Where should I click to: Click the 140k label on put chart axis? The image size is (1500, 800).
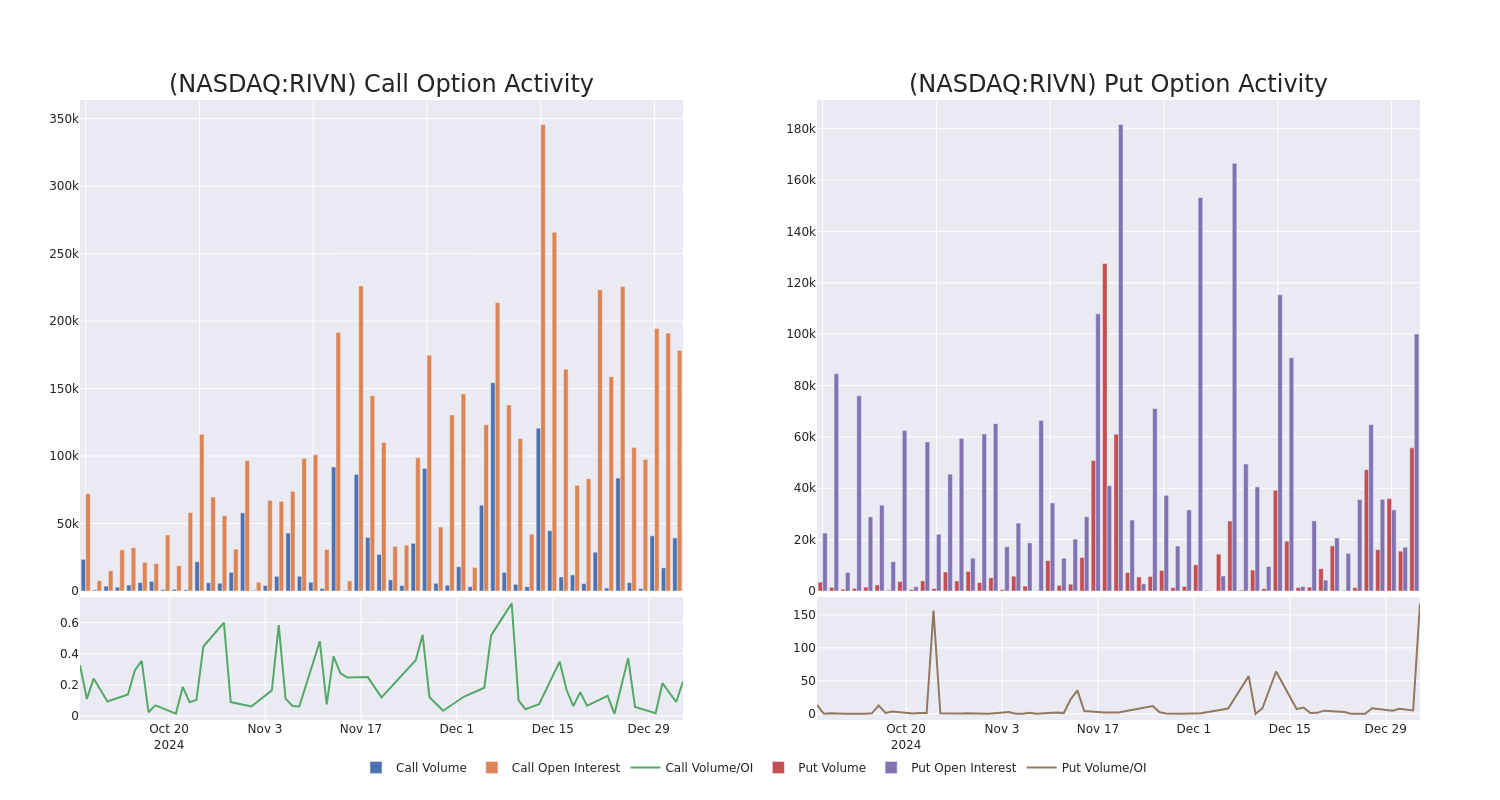801,232
